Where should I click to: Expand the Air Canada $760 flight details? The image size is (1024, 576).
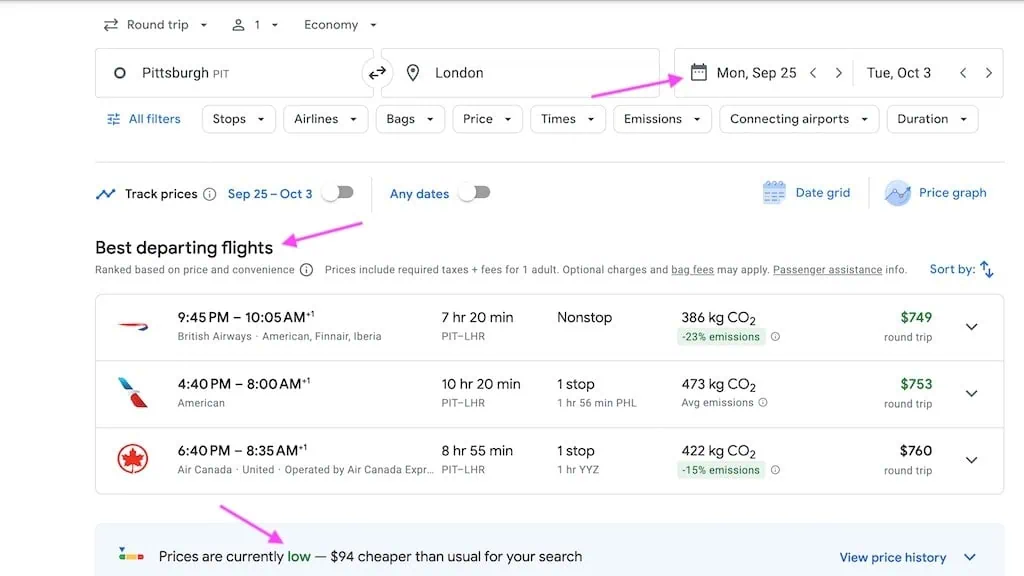coord(972,460)
